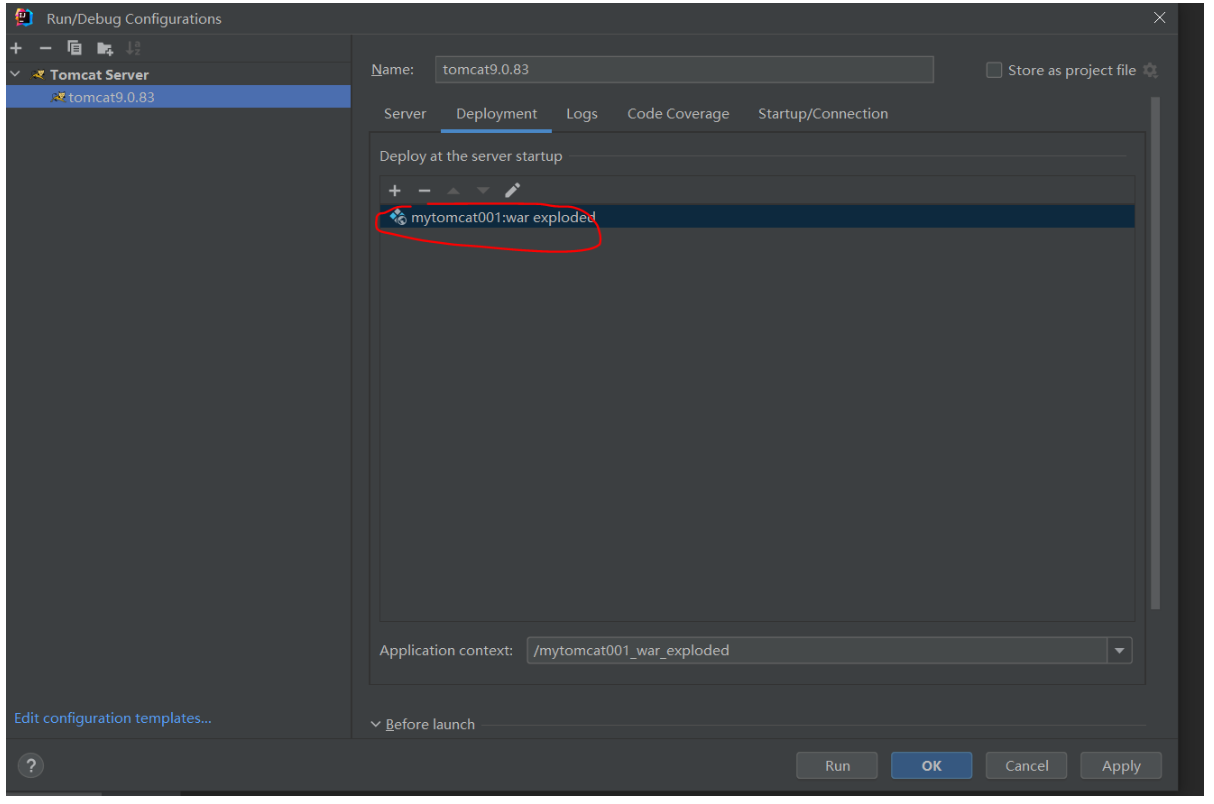Open the help question mark button
The image size is (1214, 804).
coord(31,766)
